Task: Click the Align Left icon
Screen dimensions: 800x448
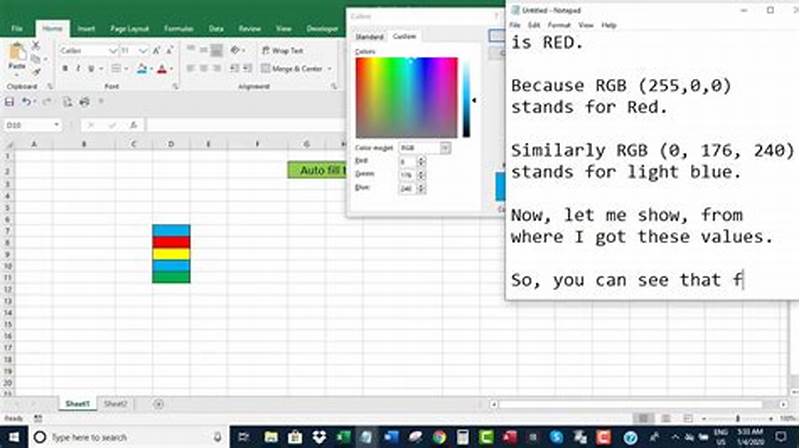Action: click(190, 68)
